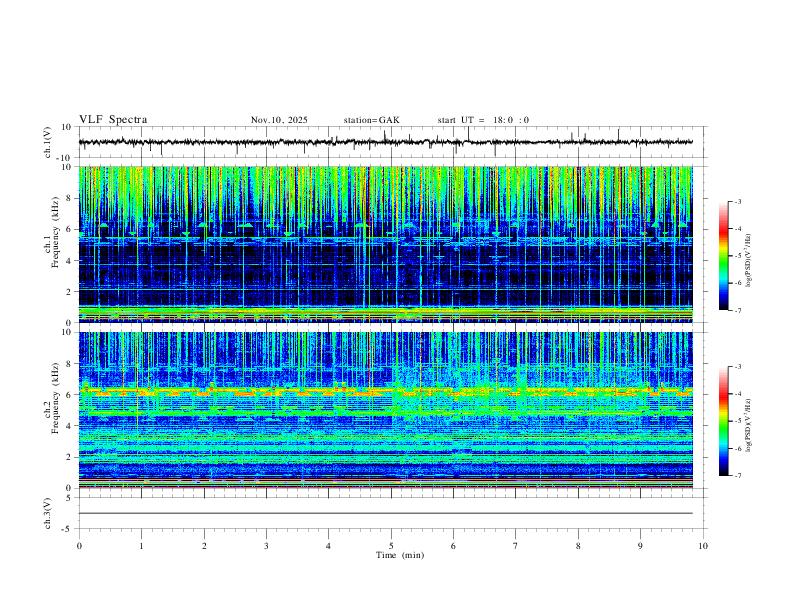Click the "1" tick on the time axis
The image size is (792, 612).
tap(141, 546)
